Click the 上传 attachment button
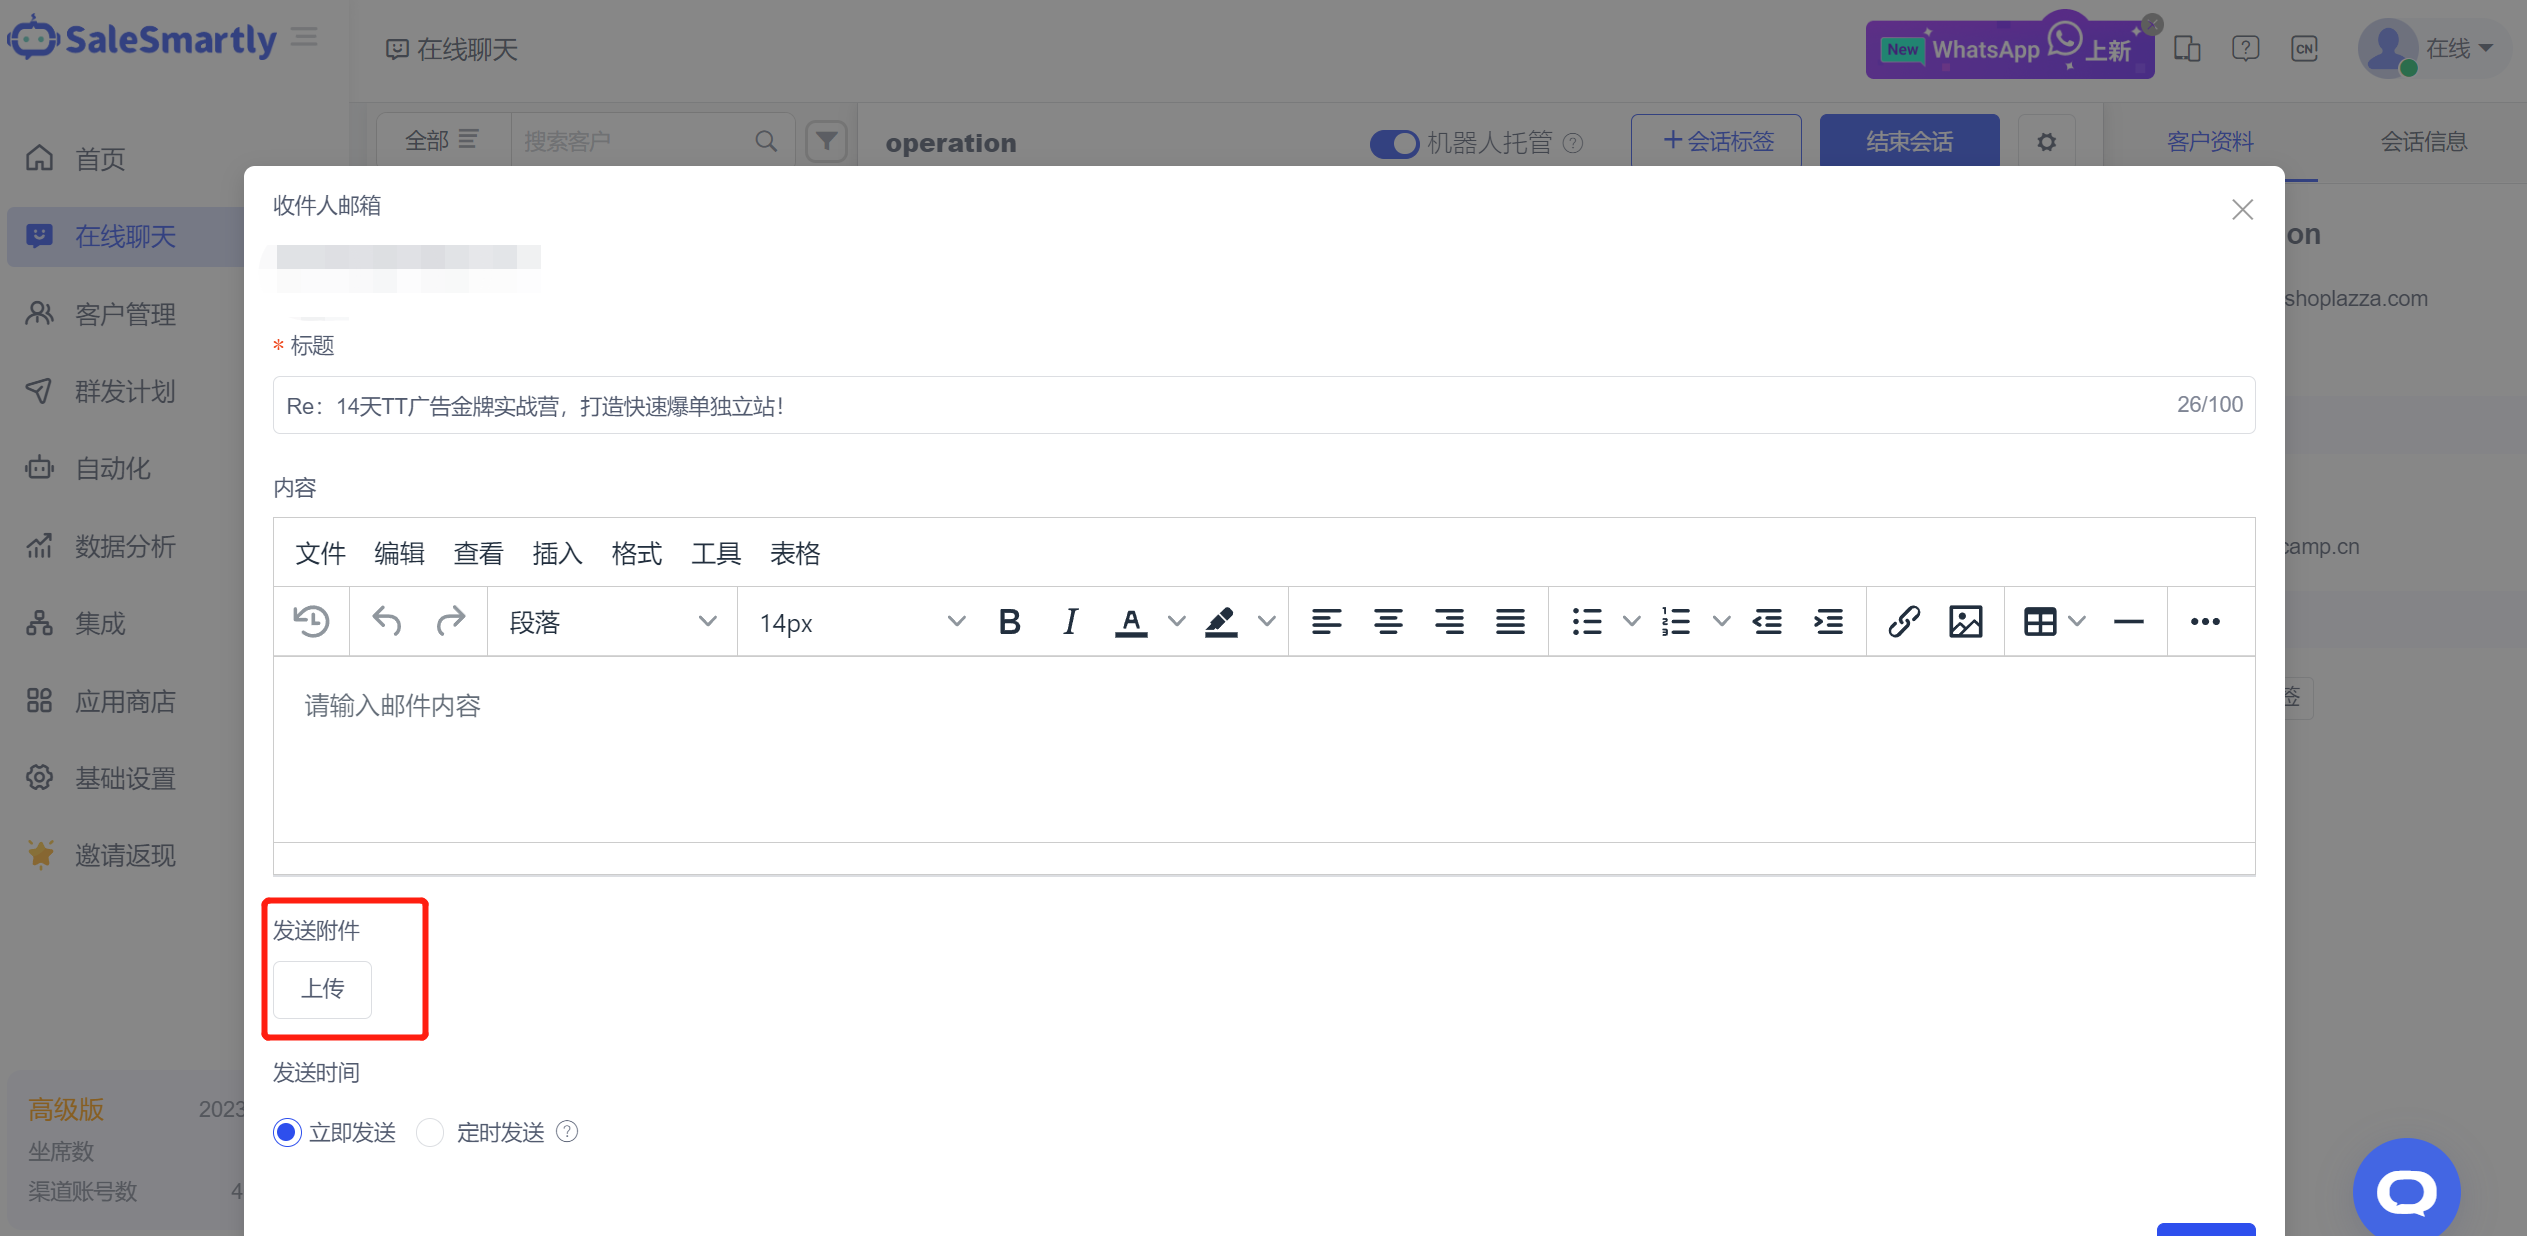Screen dimensions: 2527x1236 [322, 989]
